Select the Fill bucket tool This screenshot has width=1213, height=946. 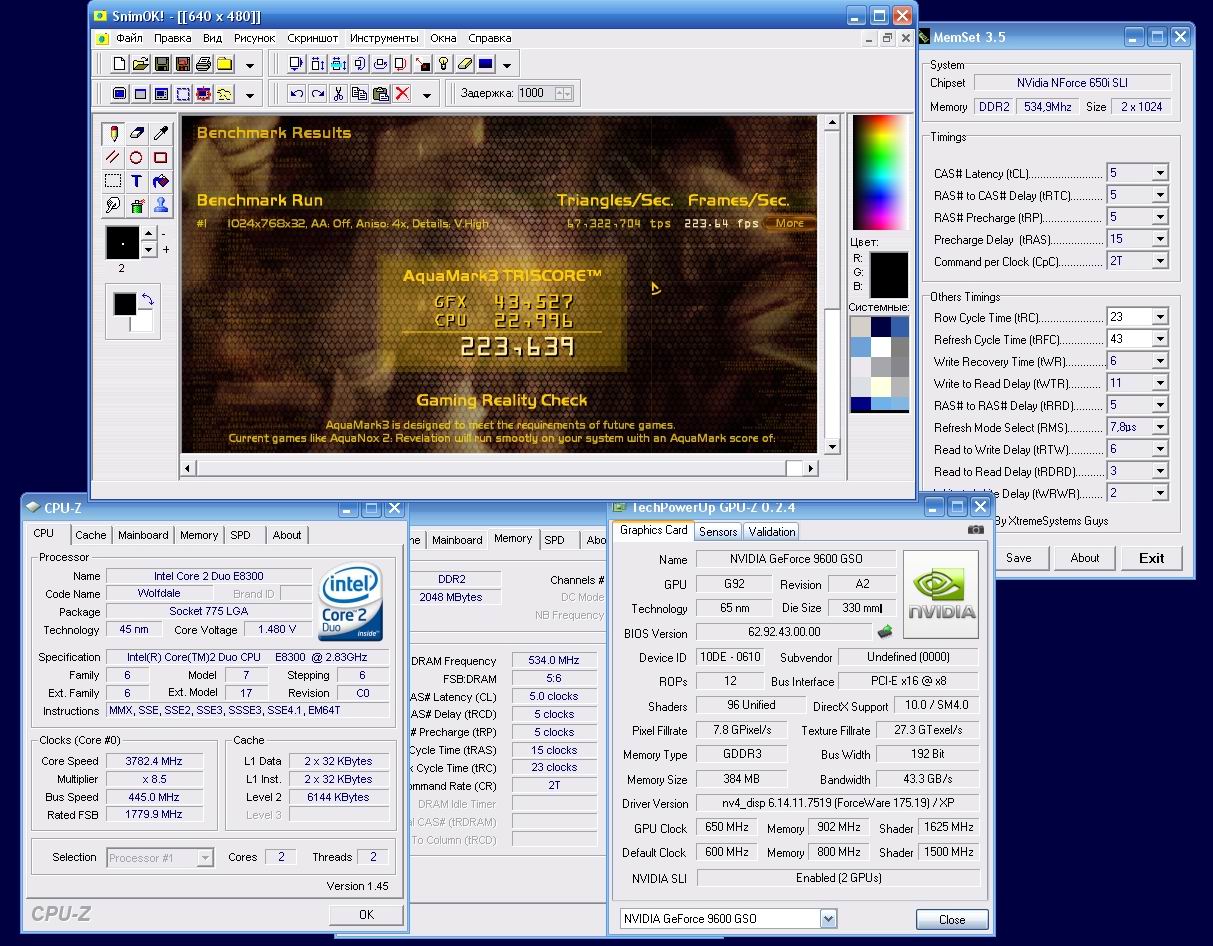point(160,181)
